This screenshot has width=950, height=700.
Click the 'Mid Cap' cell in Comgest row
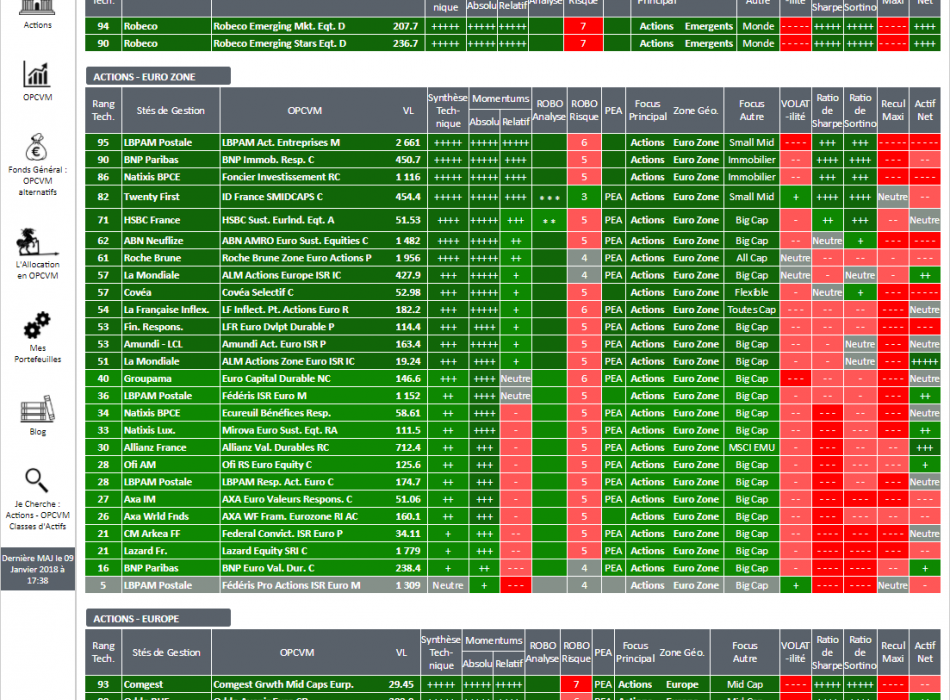coord(745,685)
